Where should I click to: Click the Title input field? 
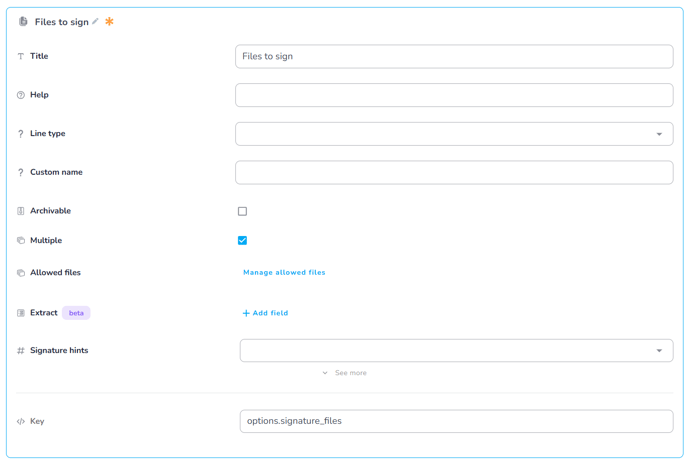454,57
